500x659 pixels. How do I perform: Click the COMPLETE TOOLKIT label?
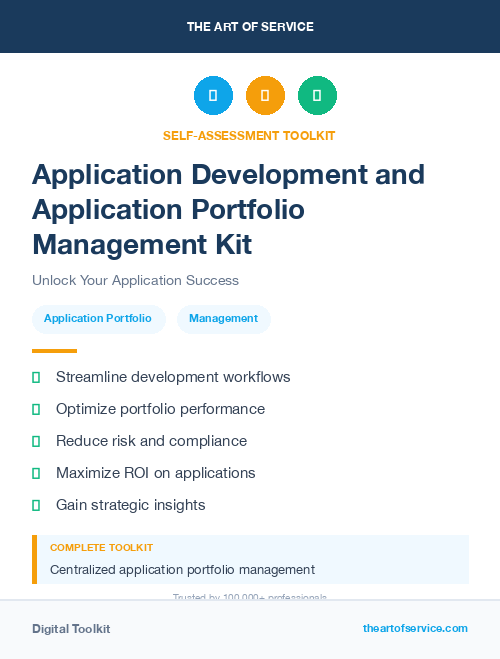(x=101, y=548)
